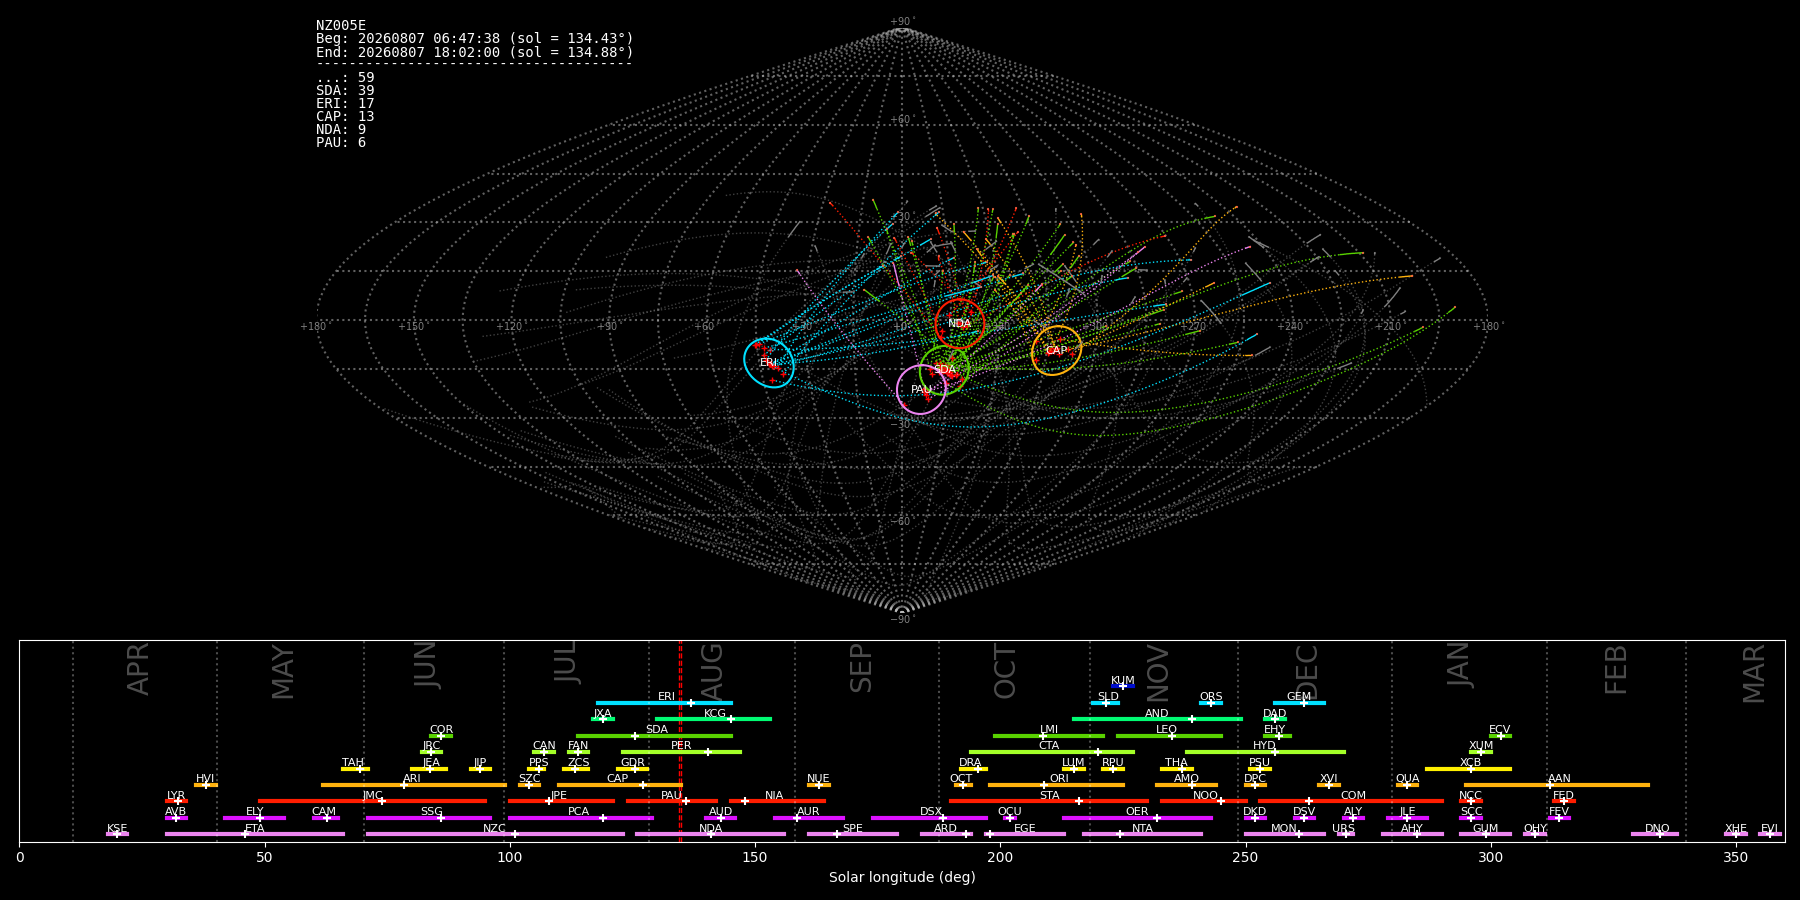Image resolution: width=1800 pixels, height=900 pixels.
Task: Select the red NDA radiant circle
Action: coord(960,324)
